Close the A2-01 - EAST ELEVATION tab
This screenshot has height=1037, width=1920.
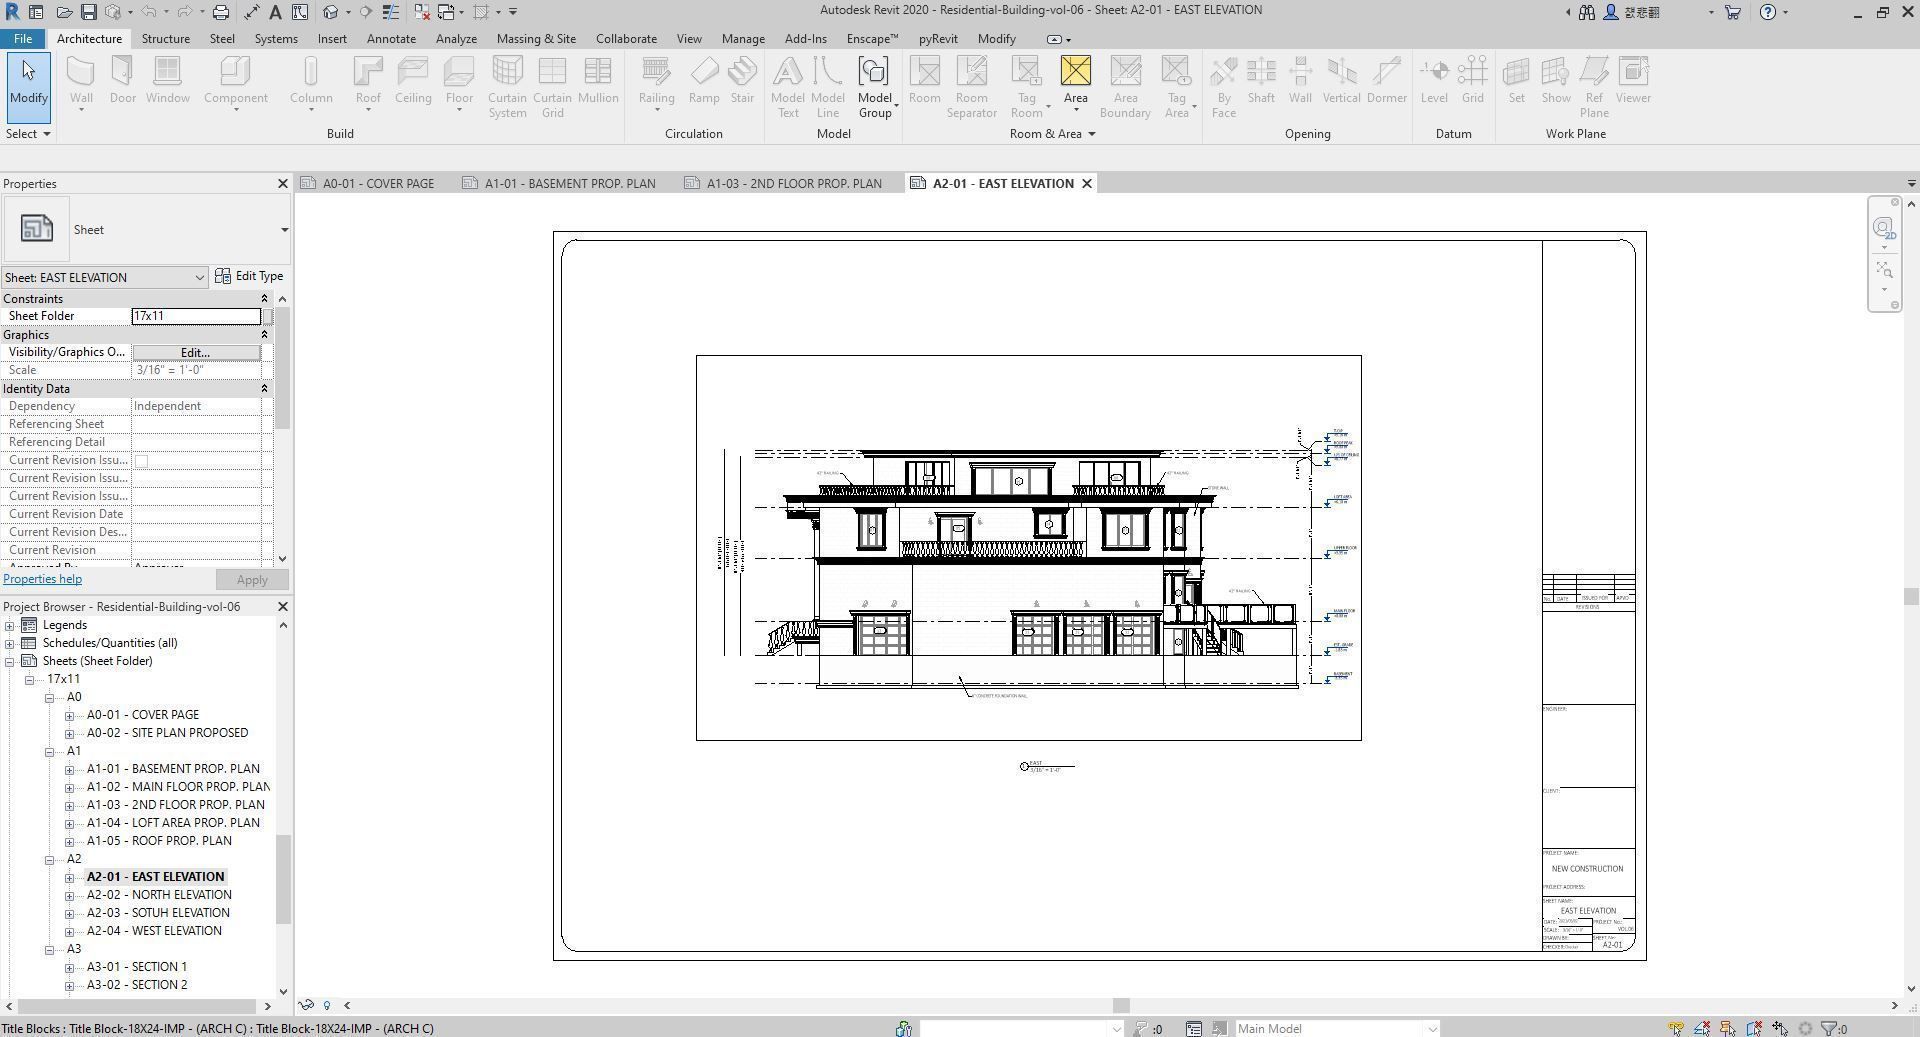[1086, 184]
